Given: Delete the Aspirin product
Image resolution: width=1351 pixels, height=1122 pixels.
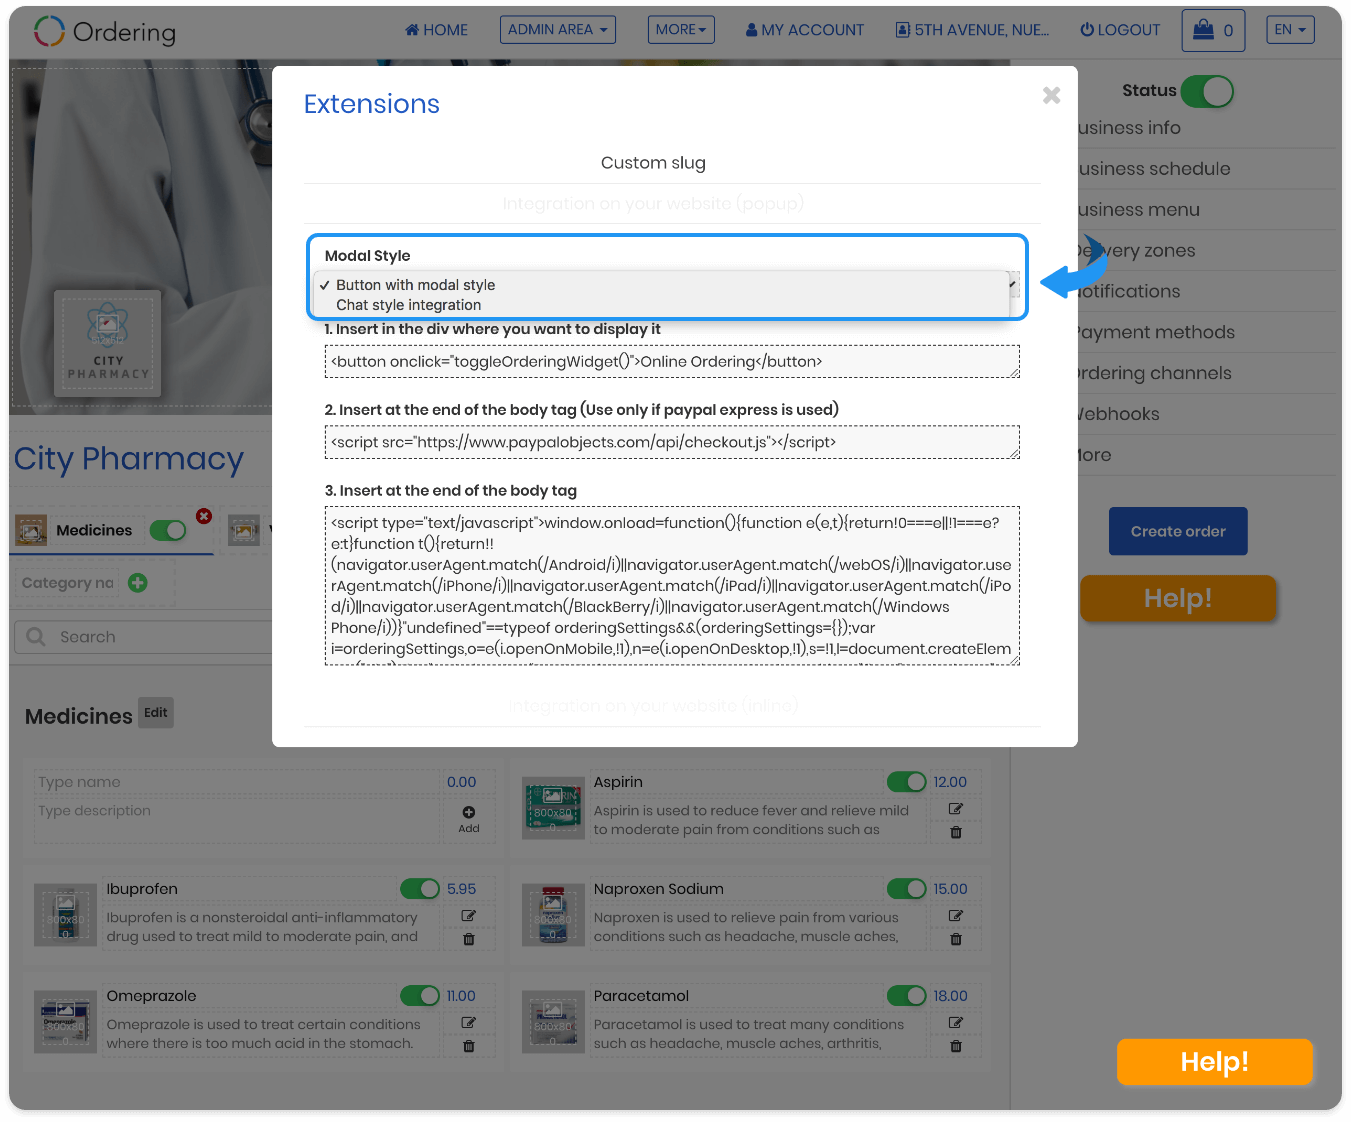Looking at the screenshot, I should (x=956, y=832).
